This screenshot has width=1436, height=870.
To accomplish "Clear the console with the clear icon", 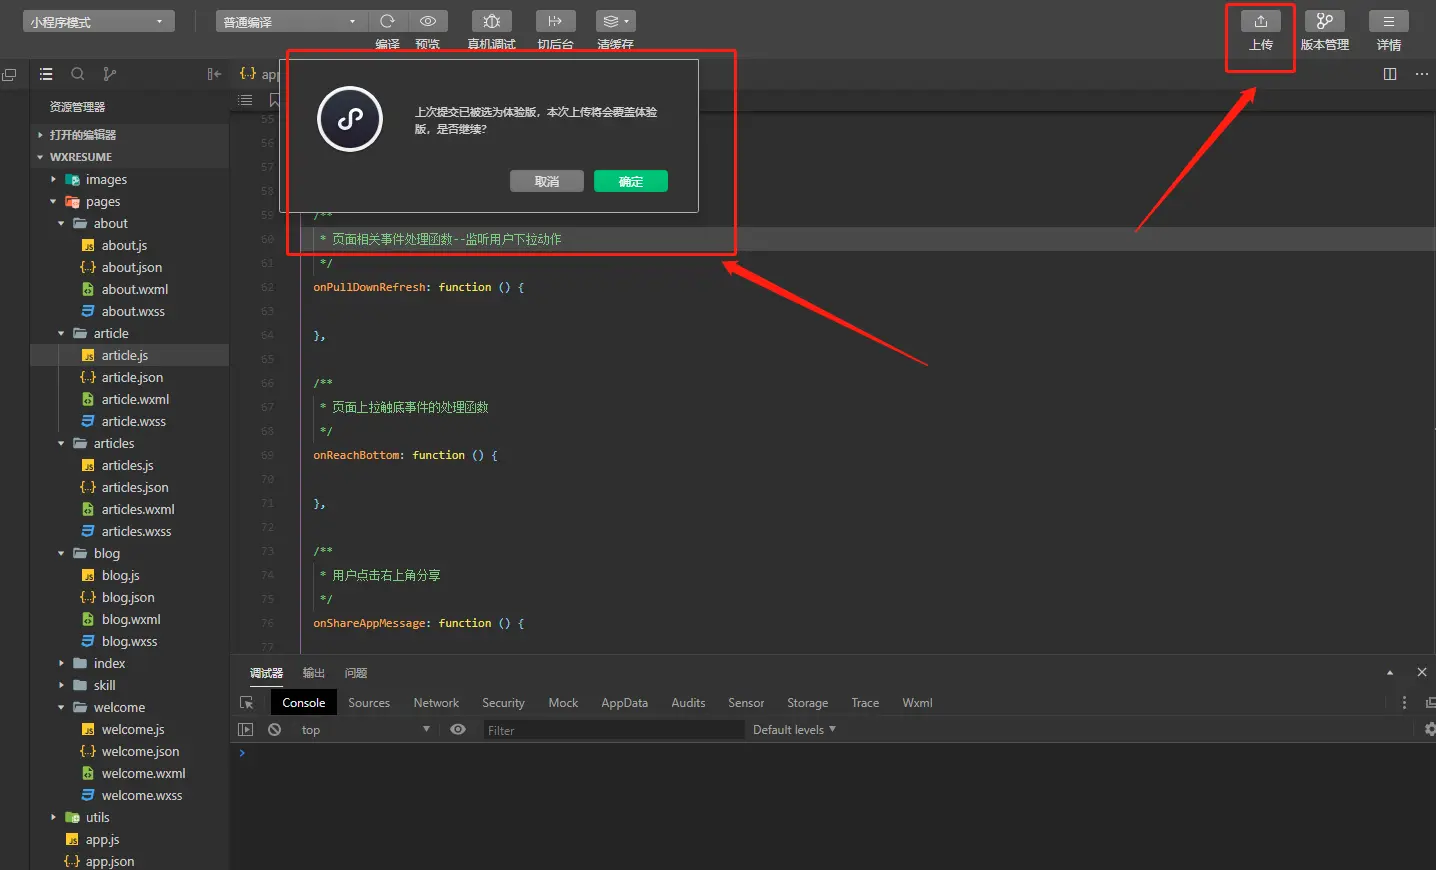I will [x=274, y=730].
